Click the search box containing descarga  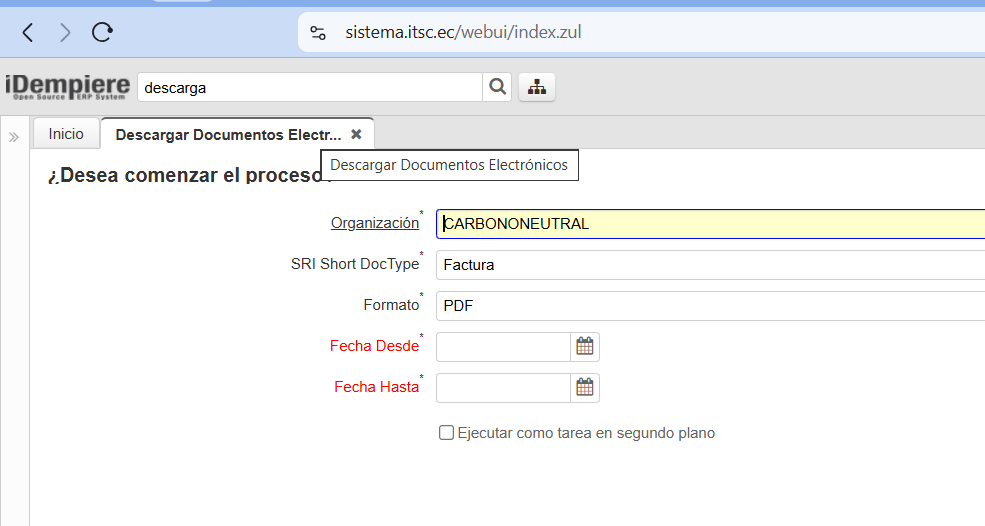tap(309, 87)
